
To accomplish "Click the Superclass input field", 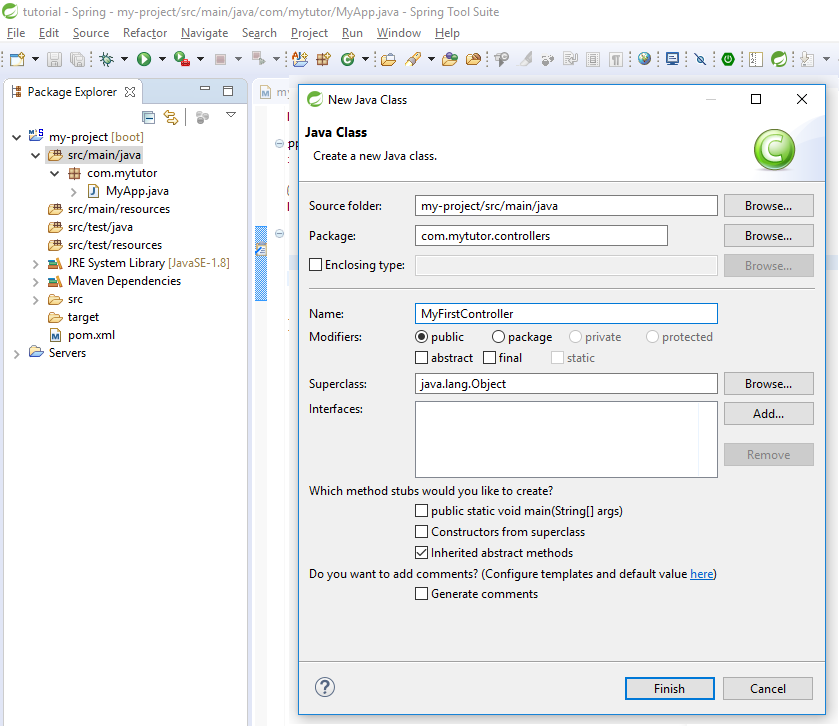I will tap(566, 384).
